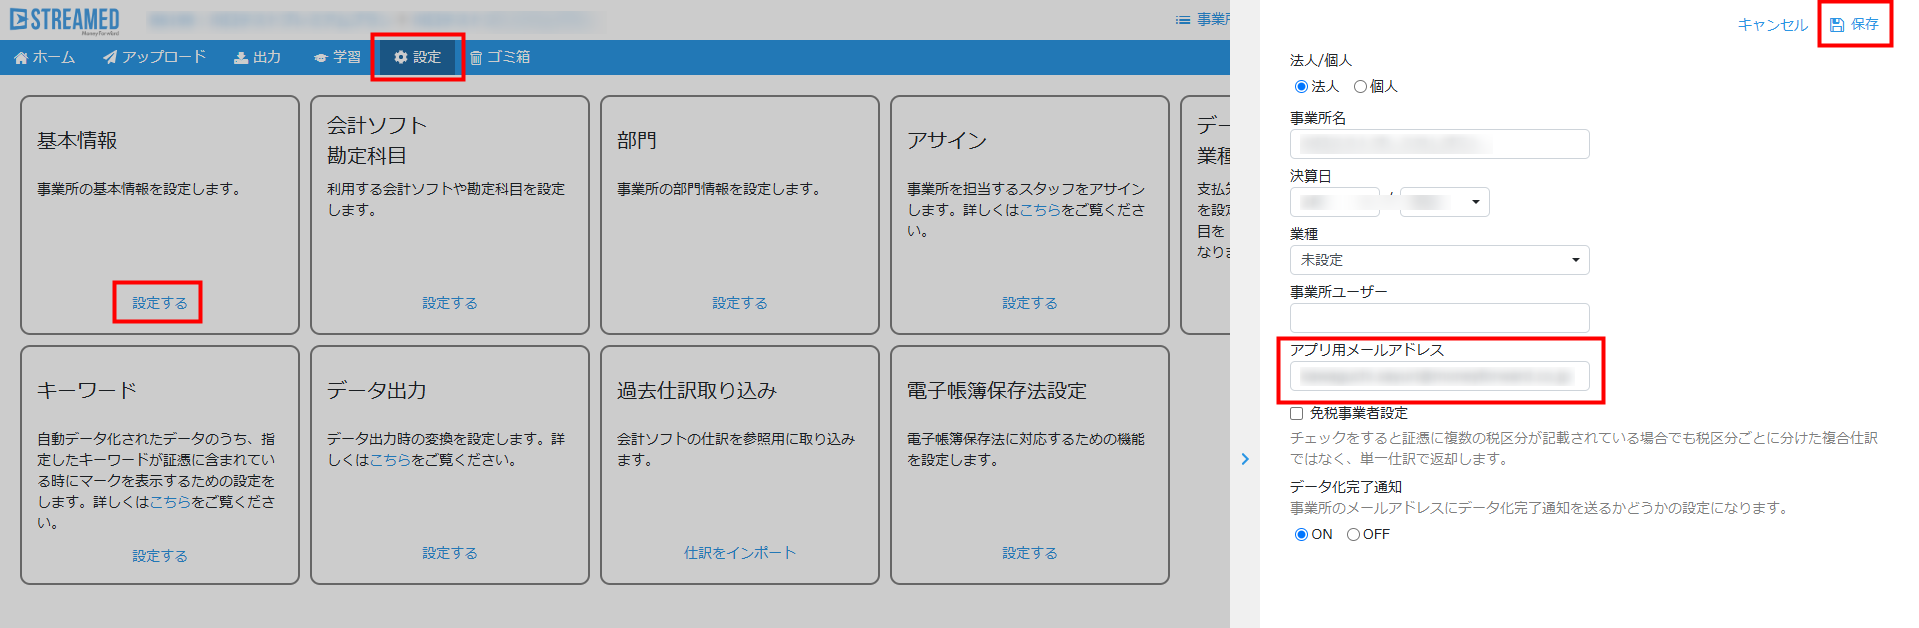Turn データ化完了通知 to OFF
Screen dimensions: 1919x628
click(1353, 535)
